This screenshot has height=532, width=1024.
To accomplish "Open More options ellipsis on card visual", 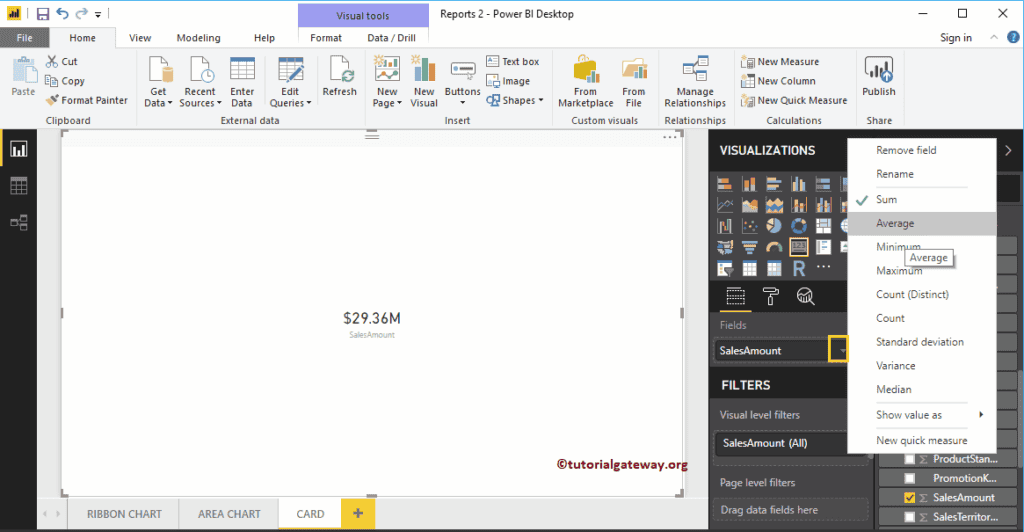I will pyautogui.click(x=669, y=138).
